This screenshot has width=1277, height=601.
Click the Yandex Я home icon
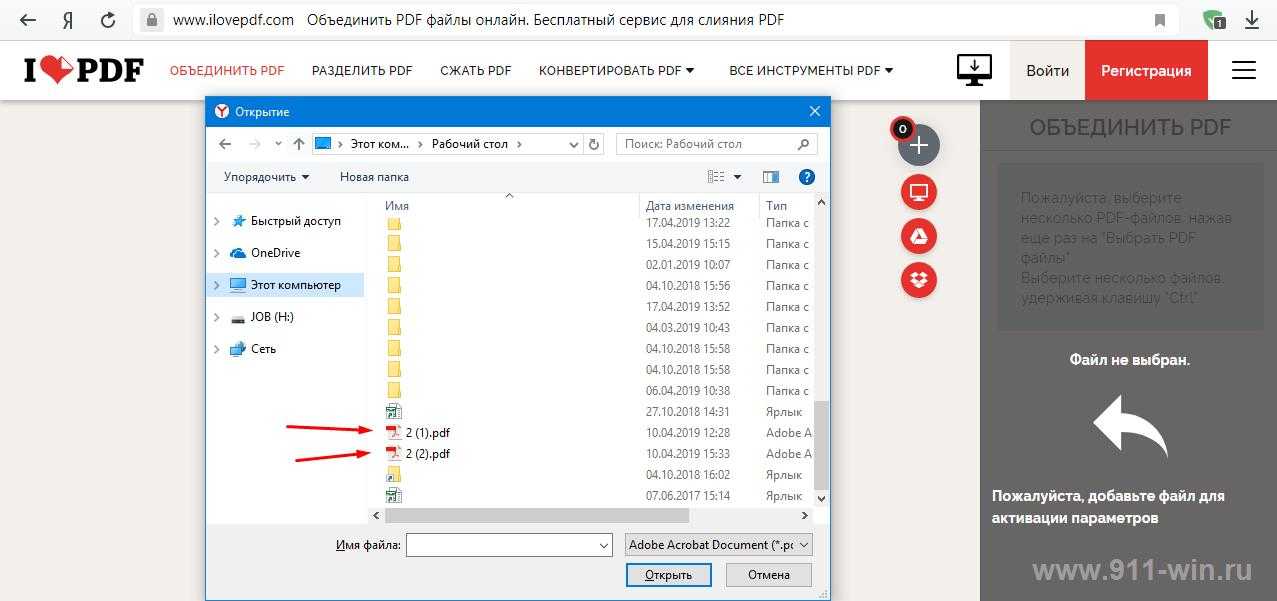tap(67, 19)
